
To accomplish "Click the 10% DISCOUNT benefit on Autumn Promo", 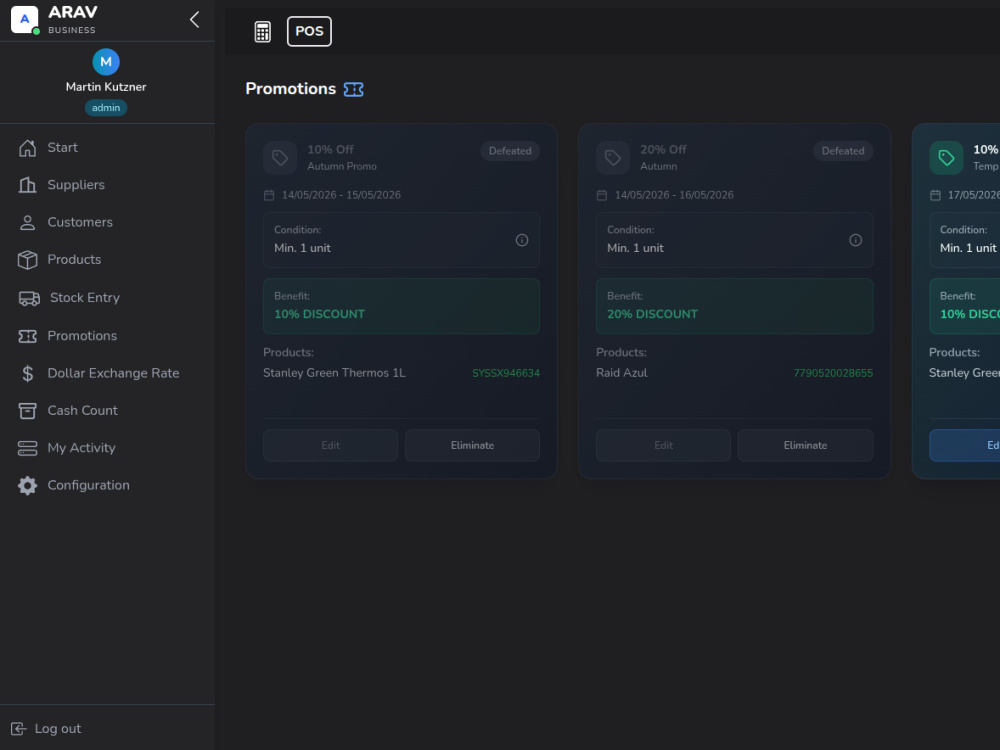I will [x=320, y=314].
